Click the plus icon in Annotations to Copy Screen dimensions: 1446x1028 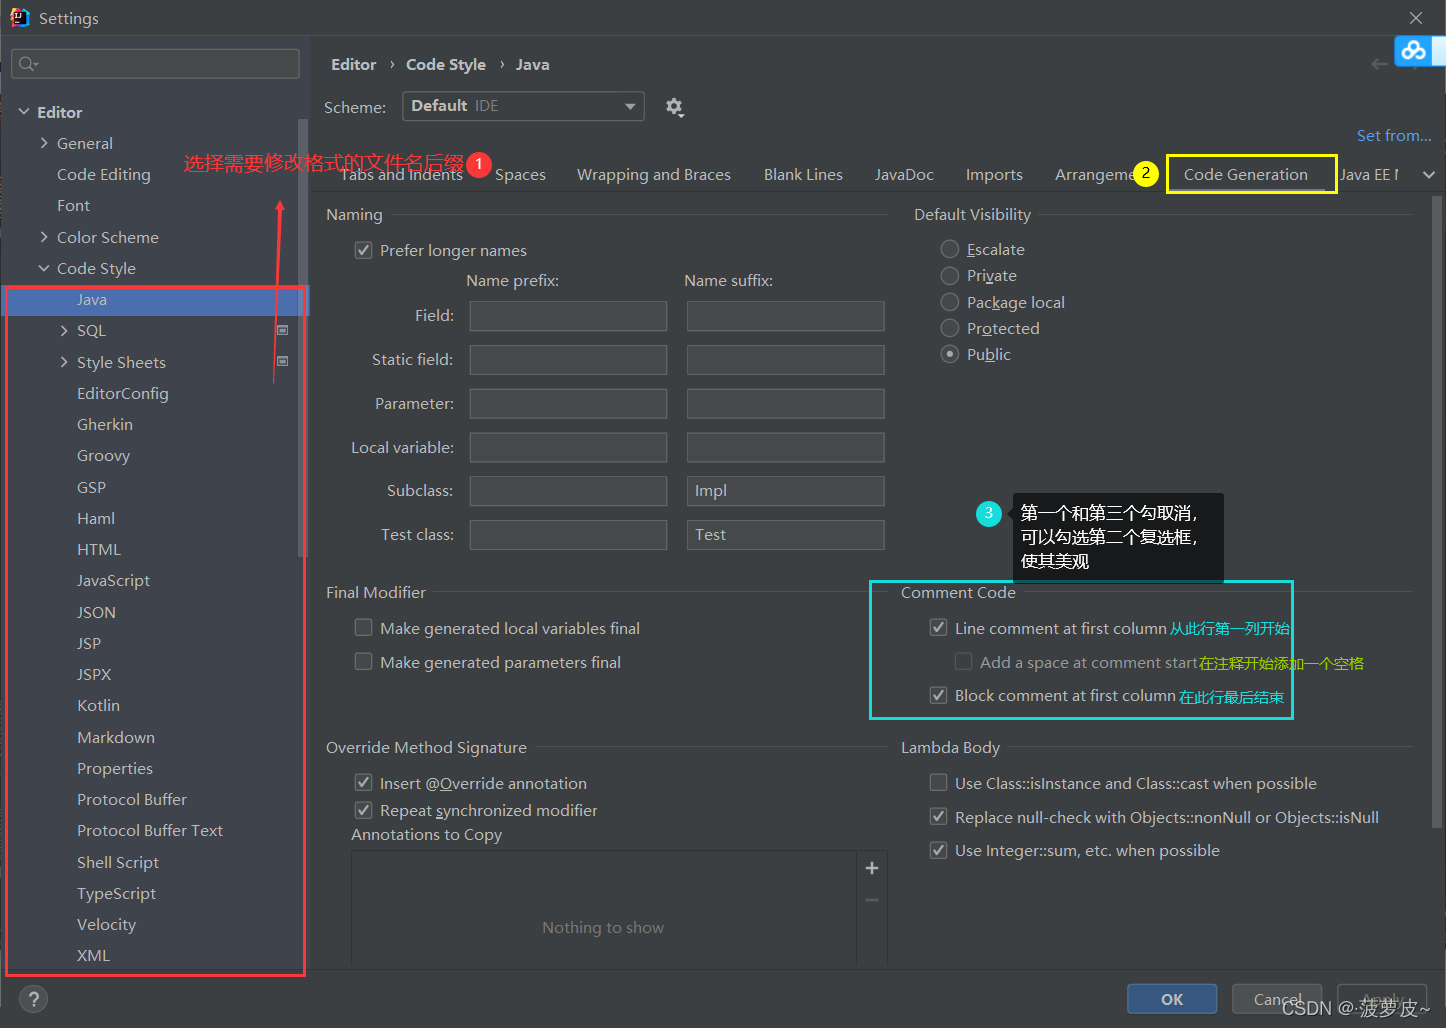point(872,868)
